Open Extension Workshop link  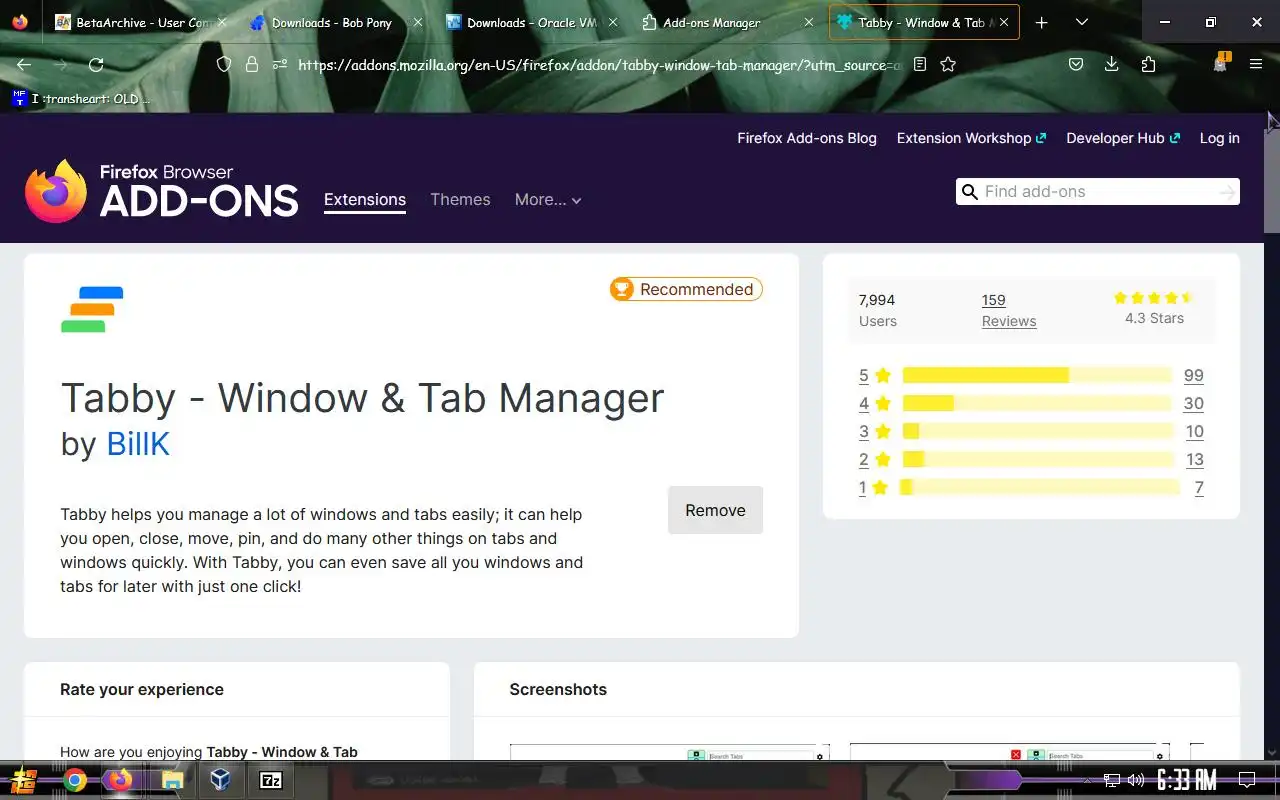click(971, 138)
